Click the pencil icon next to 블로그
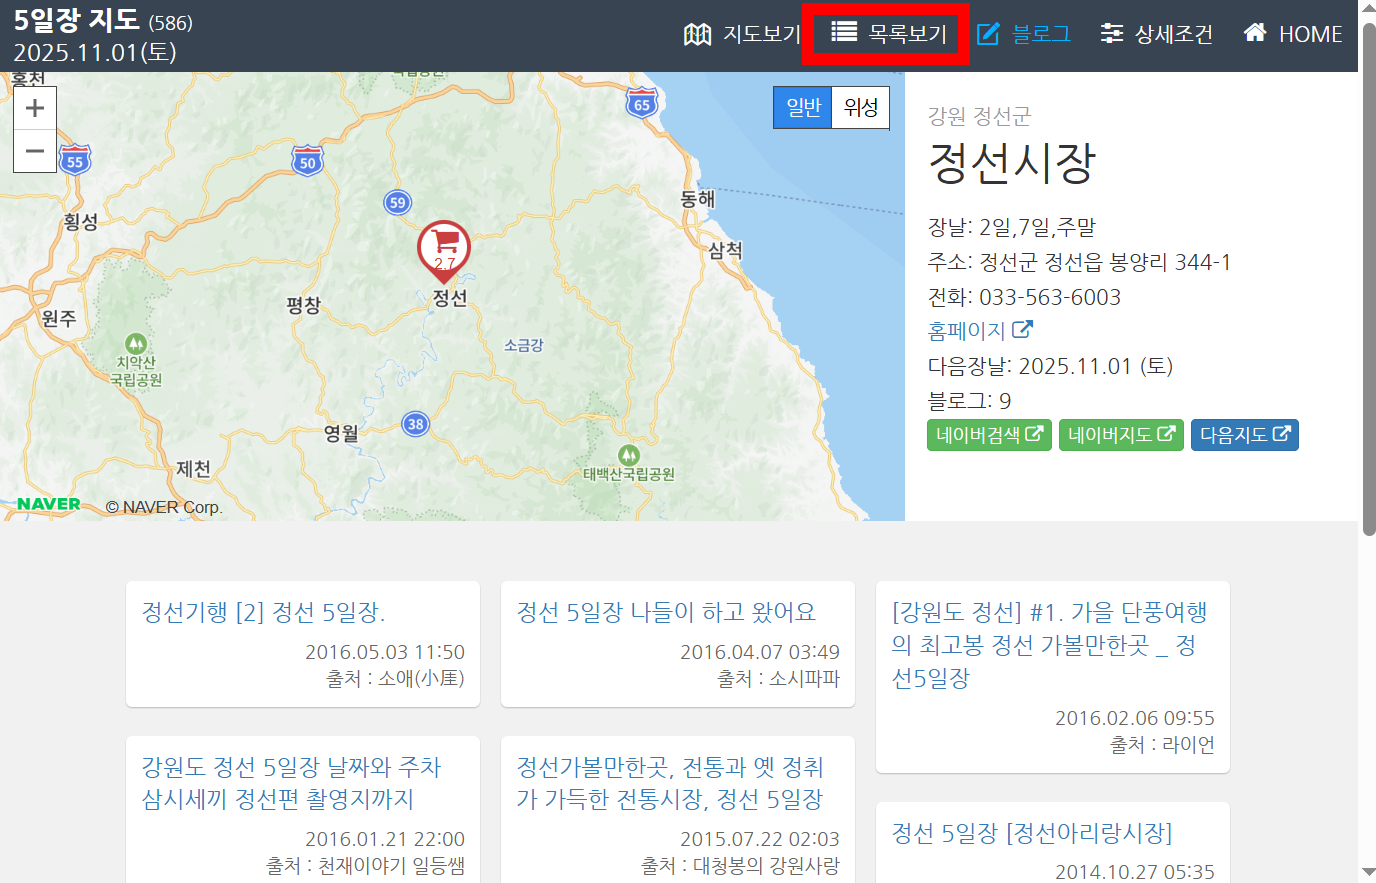 click(x=988, y=33)
